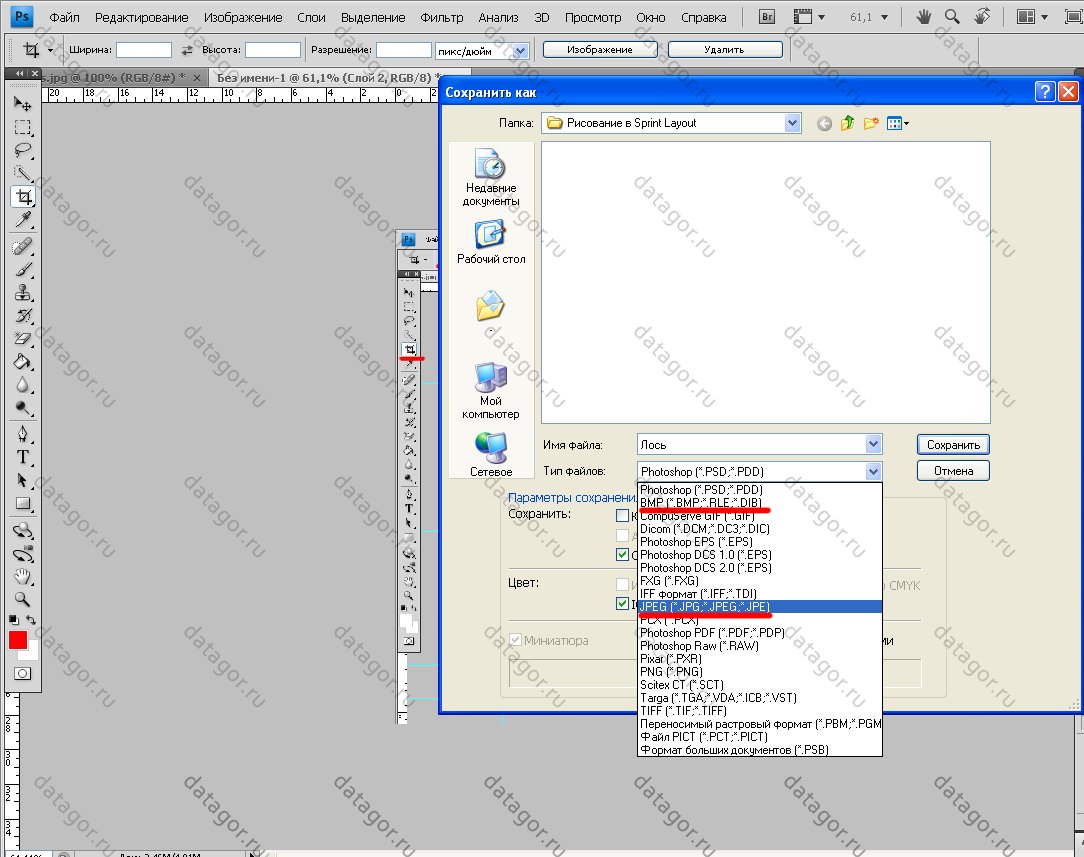Select the Clone Stamp tool
1084x857 pixels.
pyautogui.click(x=23, y=292)
